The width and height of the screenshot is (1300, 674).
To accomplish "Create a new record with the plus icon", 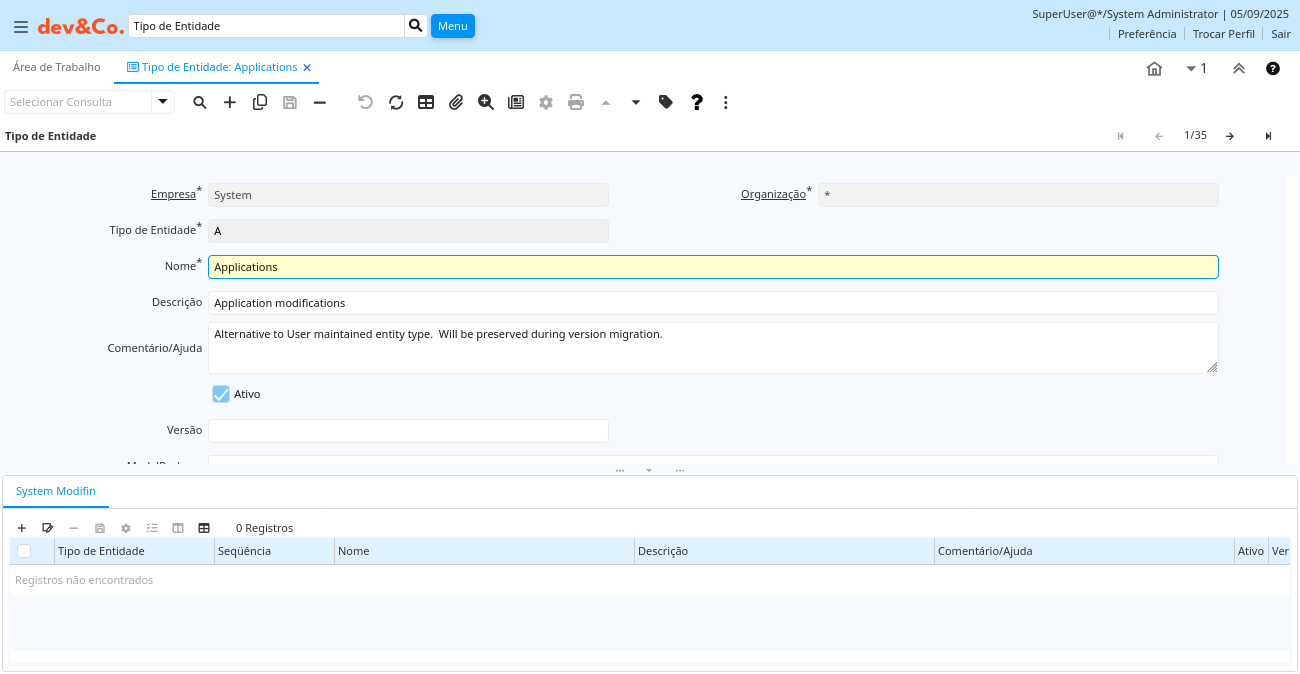I will (x=230, y=102).
